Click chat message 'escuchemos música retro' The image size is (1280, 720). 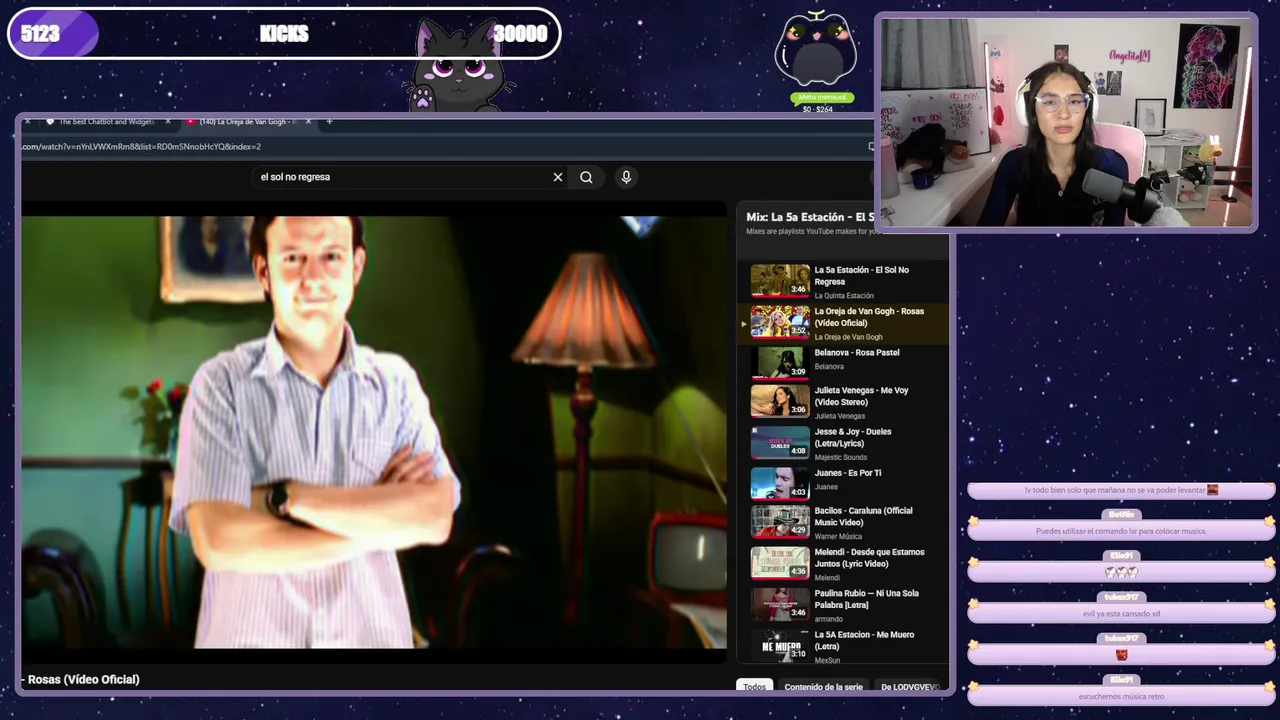[1121, 696]
